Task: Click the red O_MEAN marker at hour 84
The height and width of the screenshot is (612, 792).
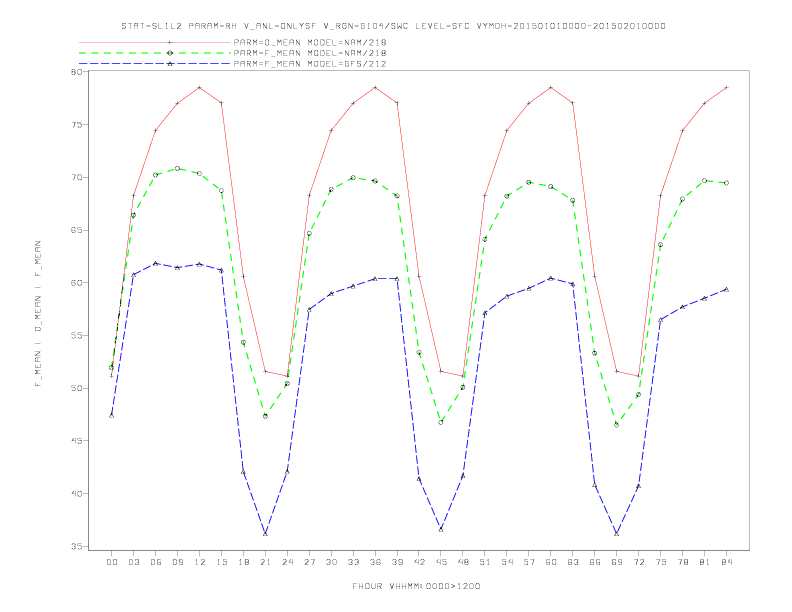Action: [x=727, y=87]
